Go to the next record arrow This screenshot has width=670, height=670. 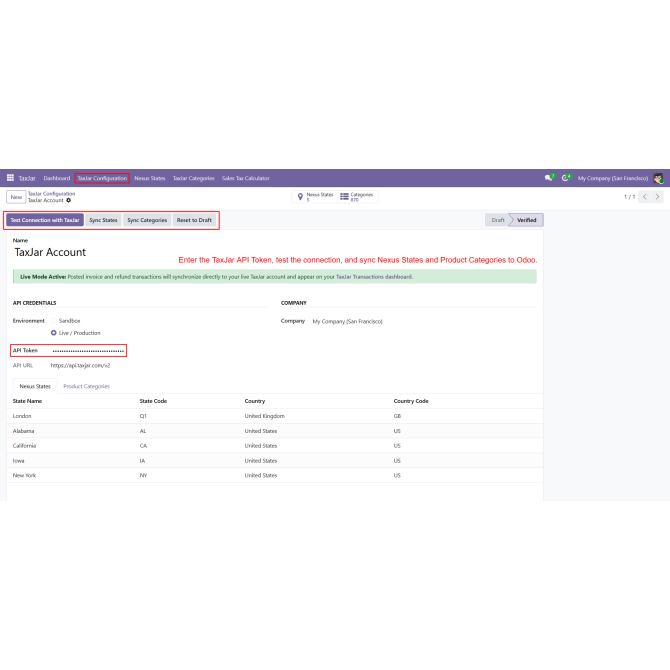point(657,197)
